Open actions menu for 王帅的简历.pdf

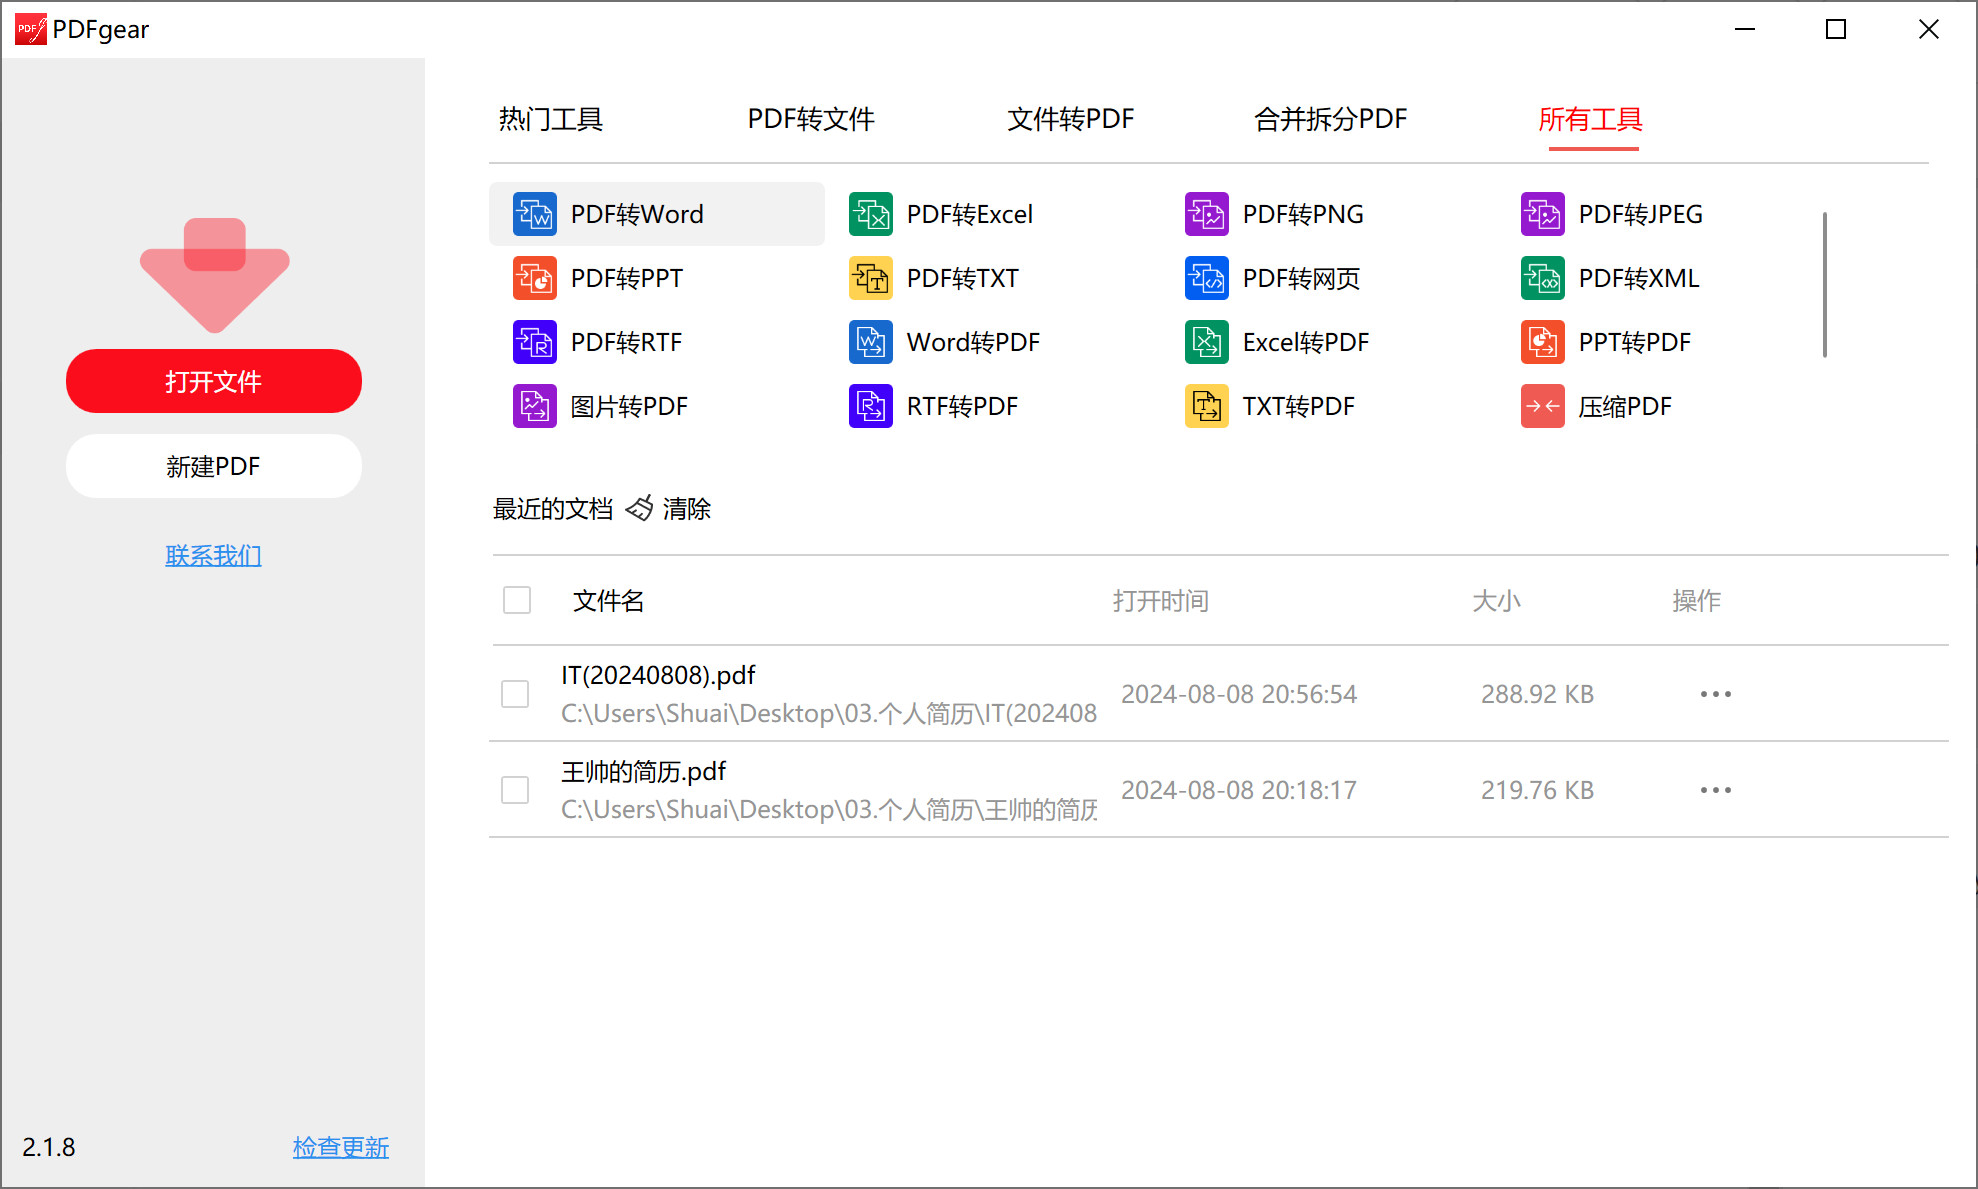tap(1715, 789)
